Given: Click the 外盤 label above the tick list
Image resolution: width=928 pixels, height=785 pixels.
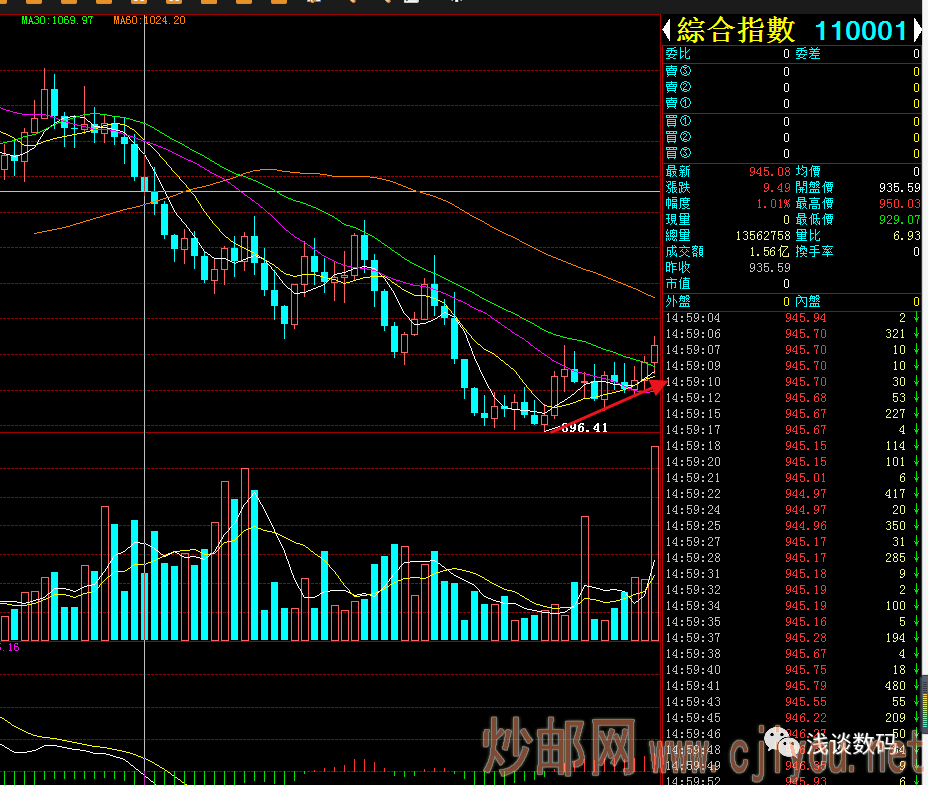Looking at the screenshot, I should click(677, 301).
